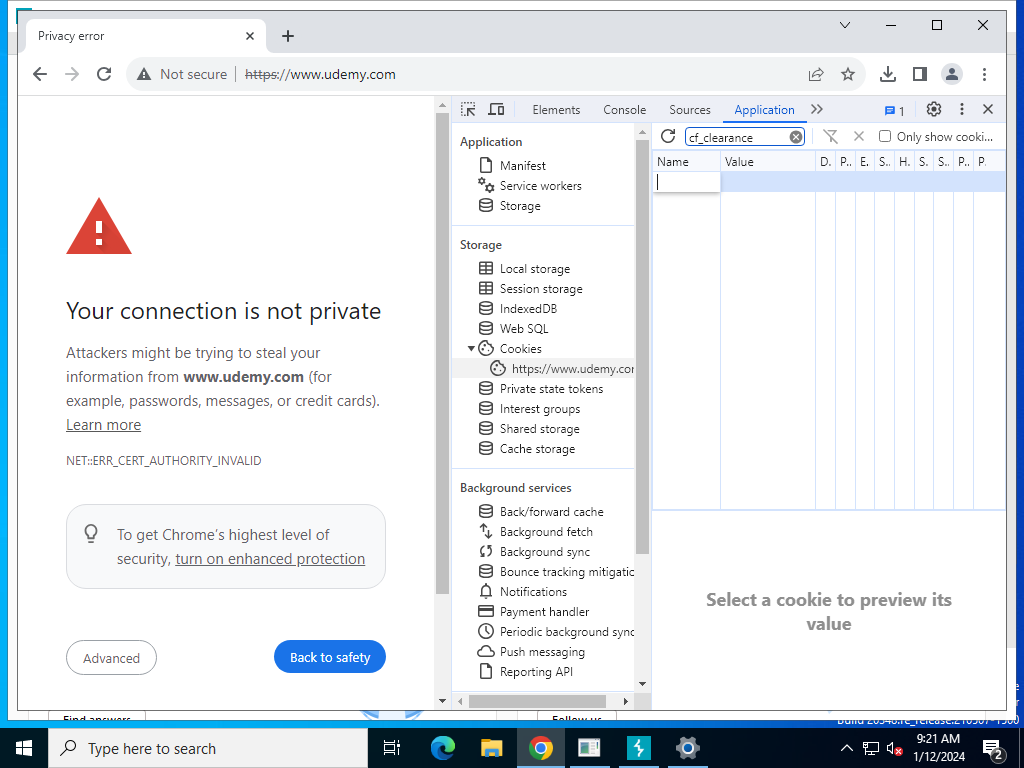Open Chrome main three-dot menu
Screen dimensions: 1024x768
[984, 74]
